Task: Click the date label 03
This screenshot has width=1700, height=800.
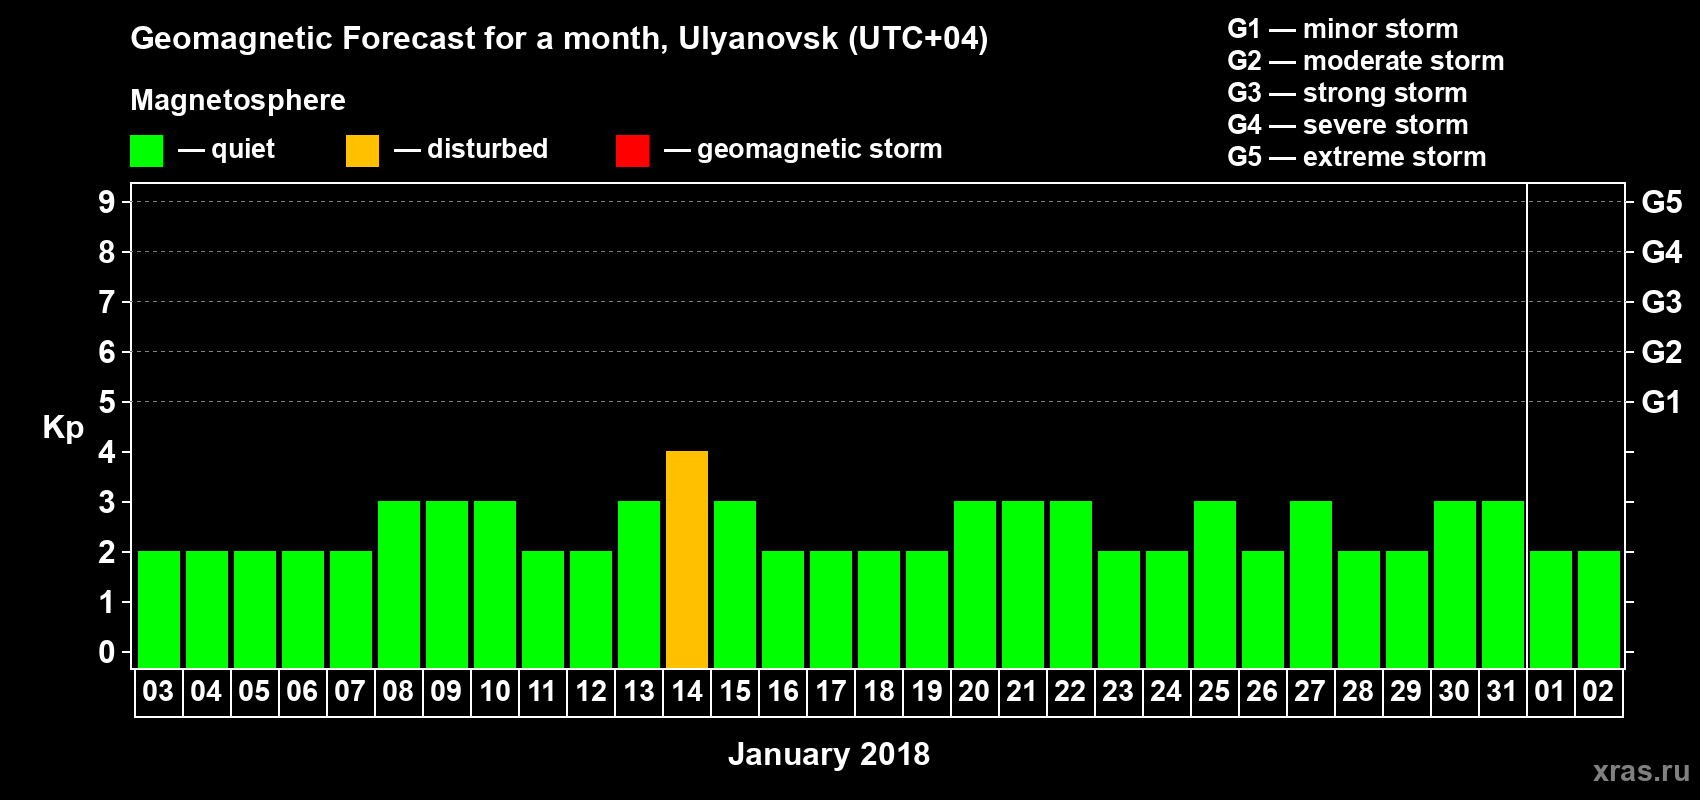Action: point(158,691)
